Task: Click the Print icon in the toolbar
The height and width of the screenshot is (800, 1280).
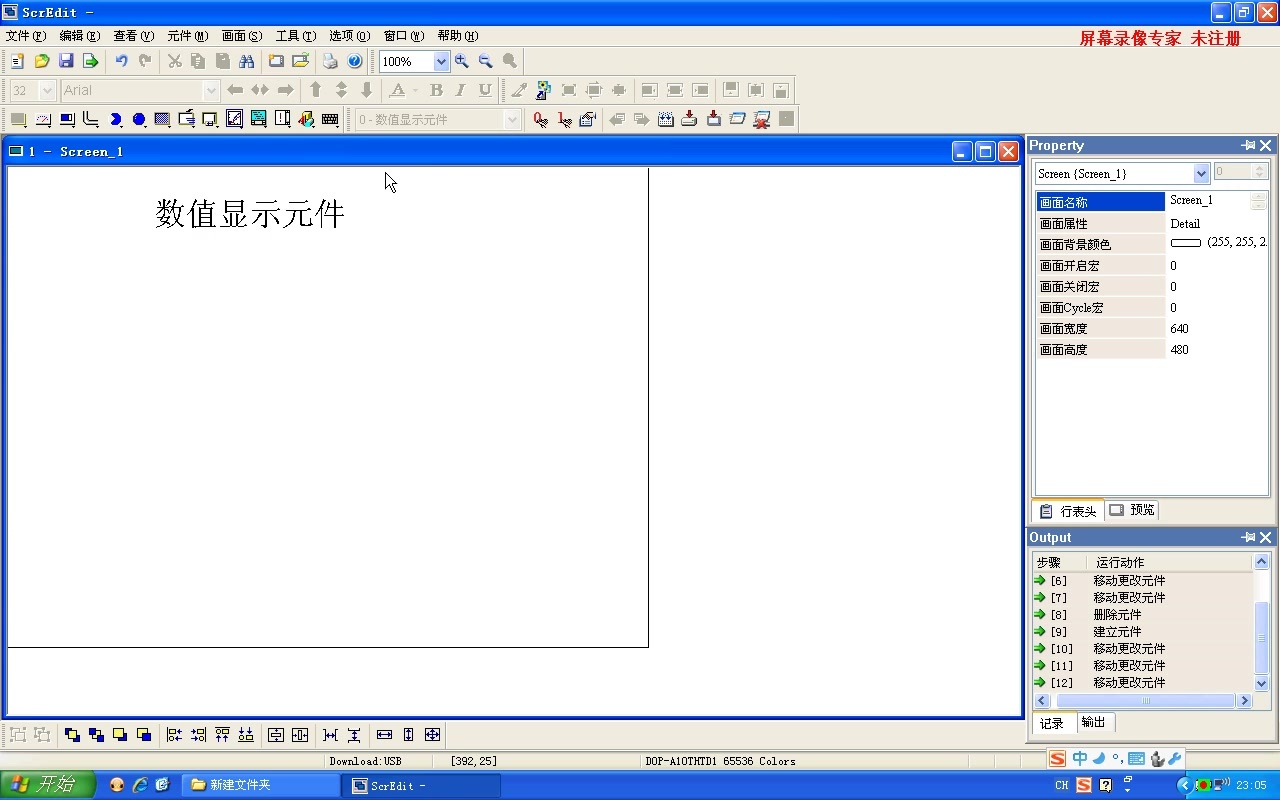Action: click(330, 61)
